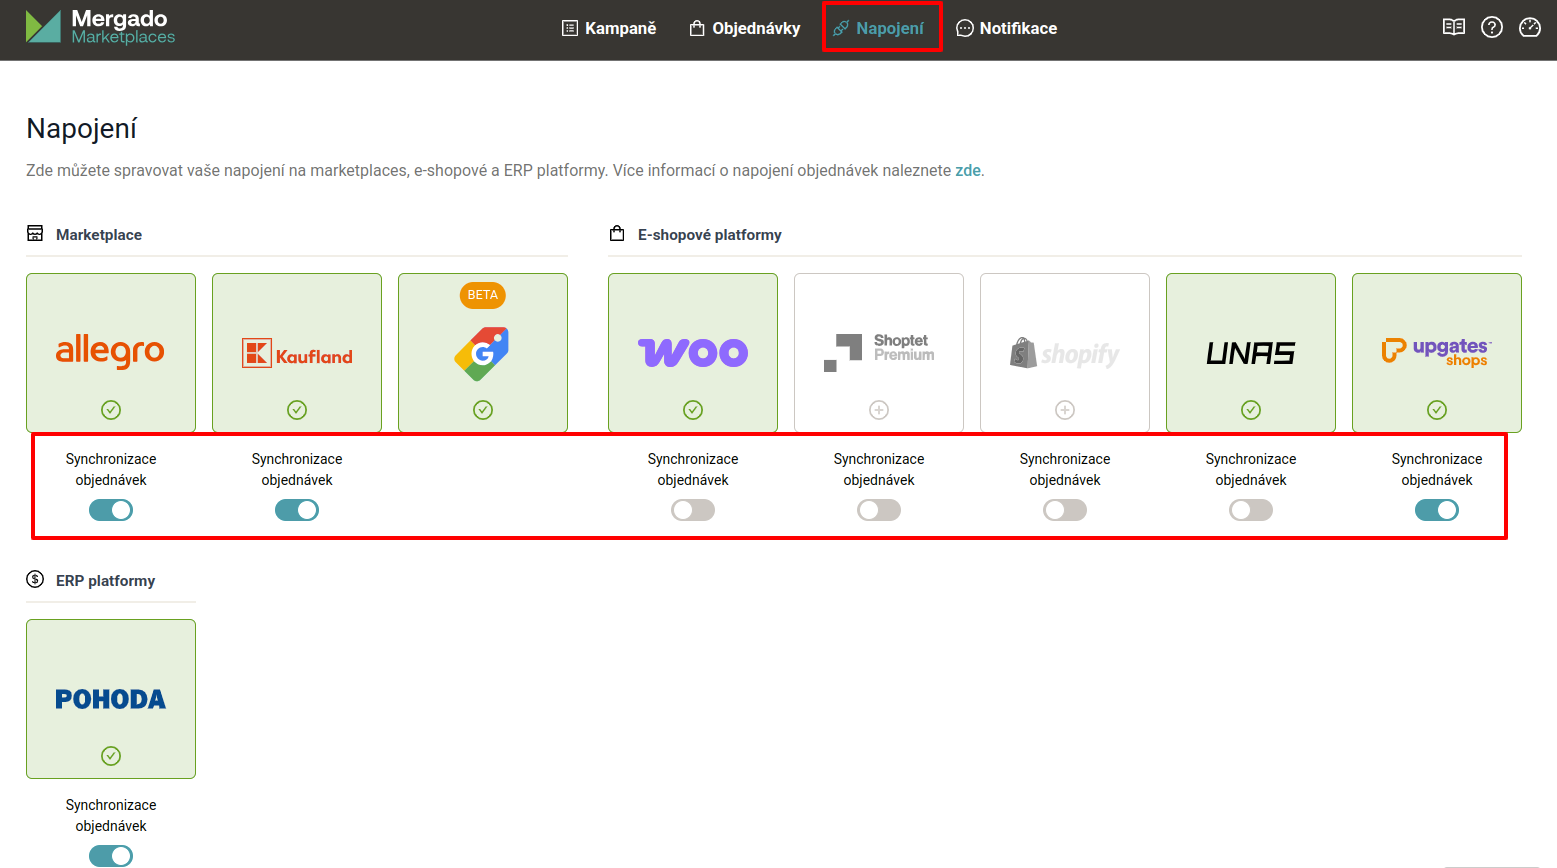Open the help question mark icon
Viewport: 1557px width, 868px height.
[x=1492, y=27]
